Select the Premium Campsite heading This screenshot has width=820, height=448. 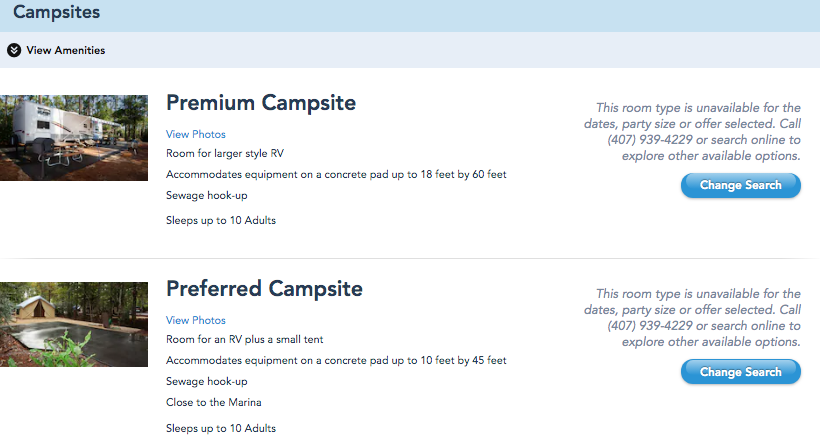coord(261,103)
